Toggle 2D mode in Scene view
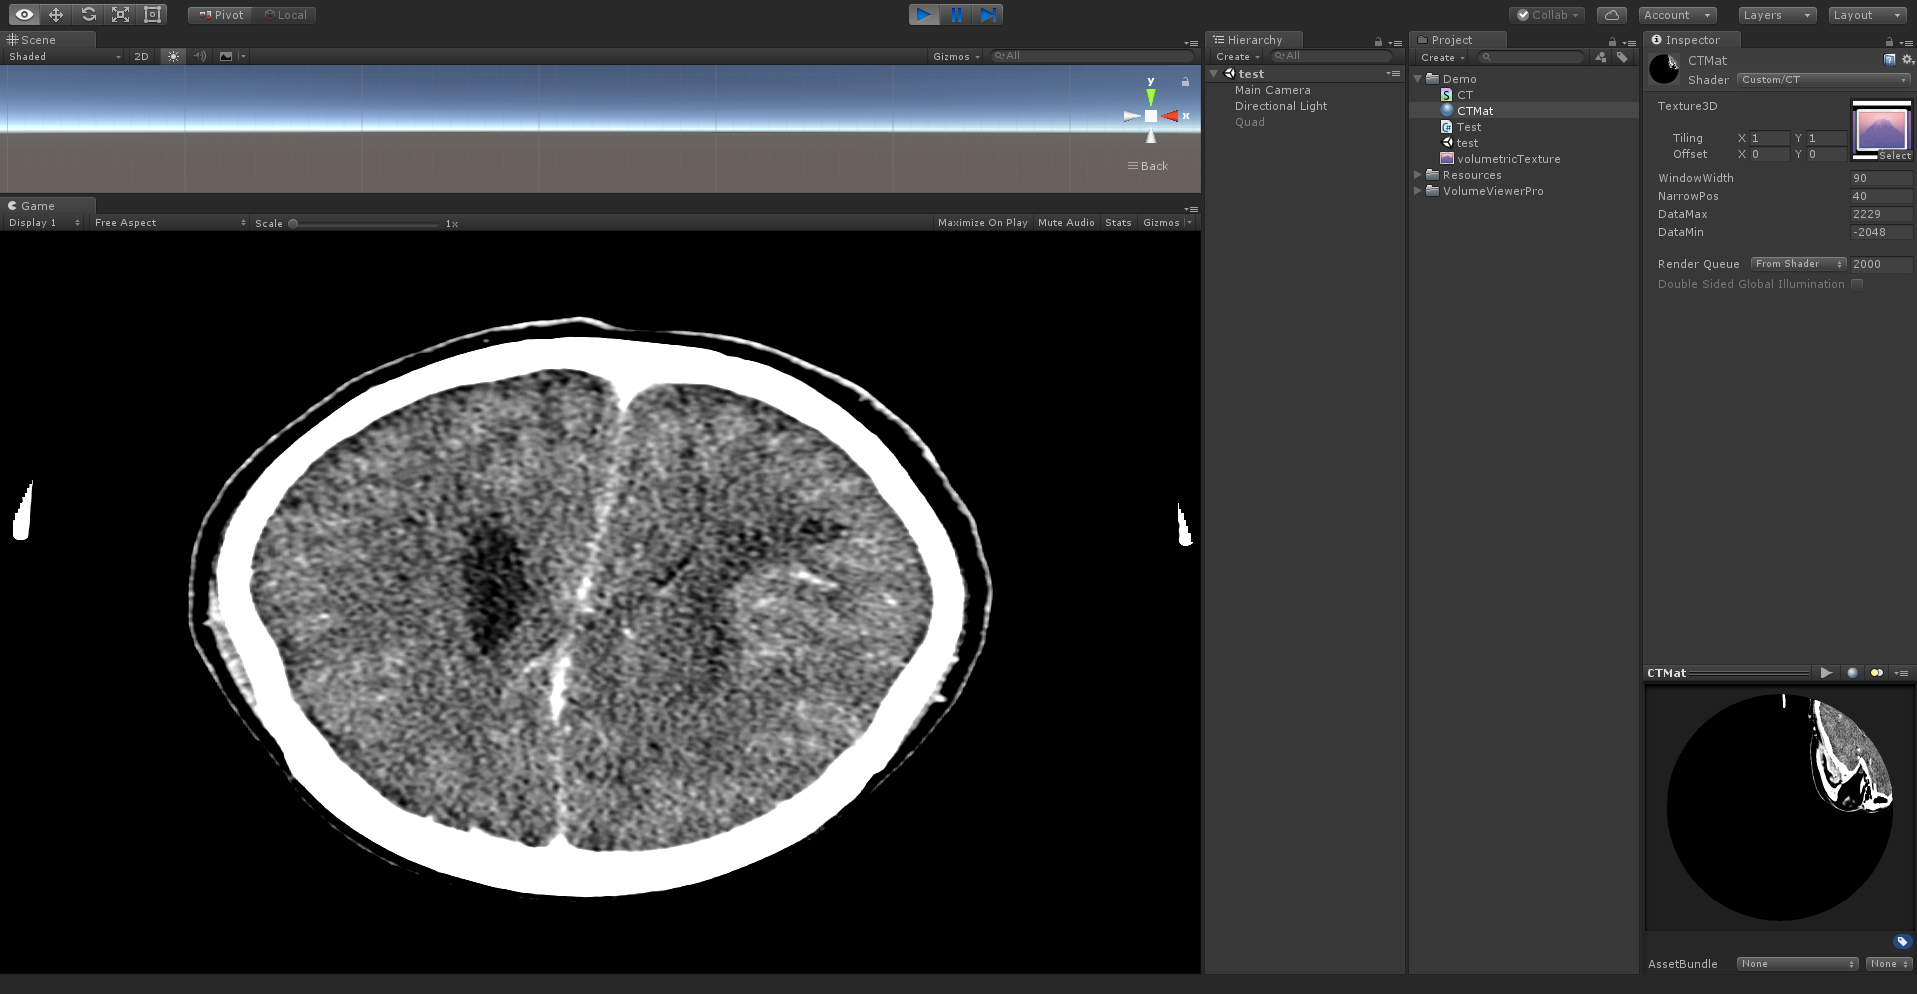1917x994 pixels. [x=141, y=56]
